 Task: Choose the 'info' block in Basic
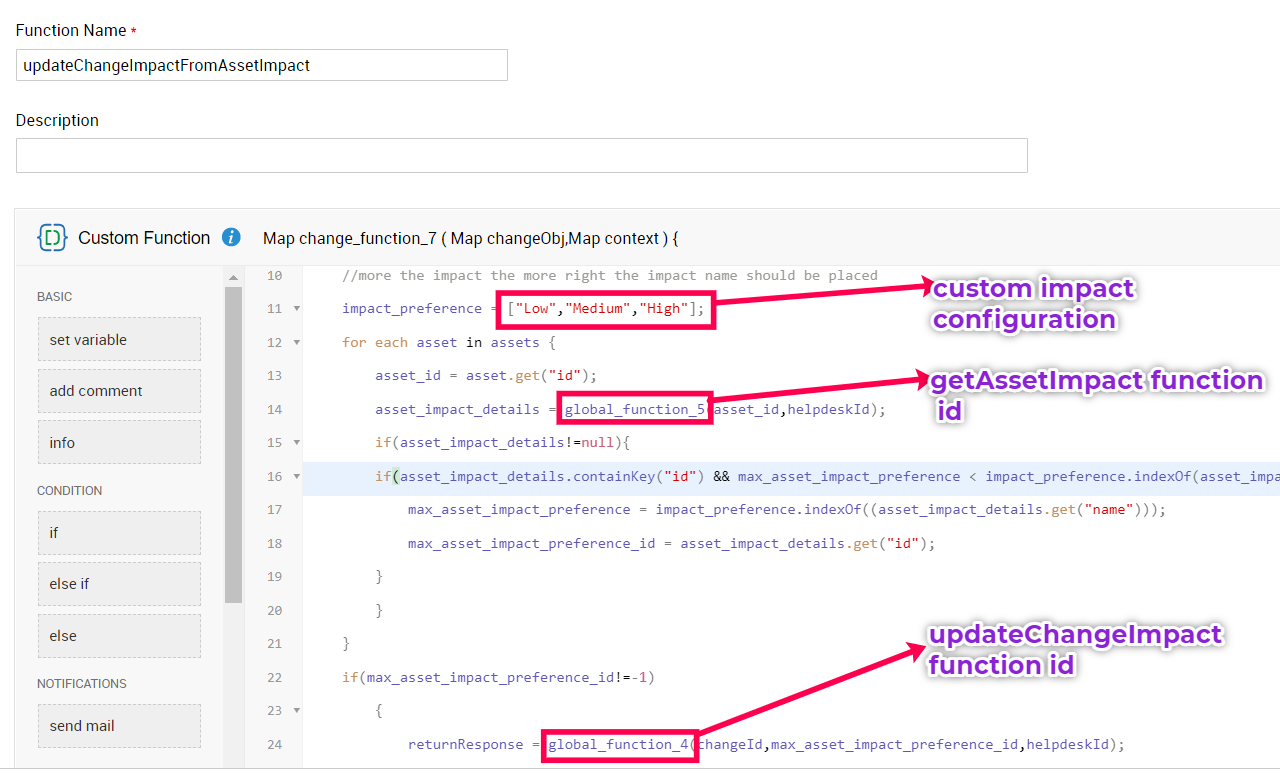119,442
